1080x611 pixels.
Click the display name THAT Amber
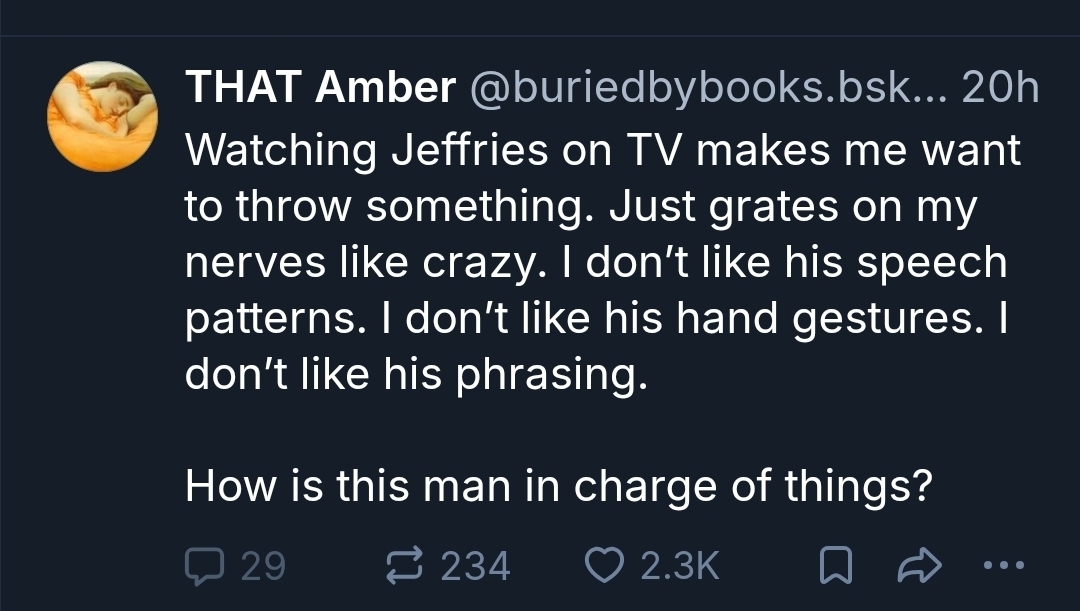pos(320,89)
